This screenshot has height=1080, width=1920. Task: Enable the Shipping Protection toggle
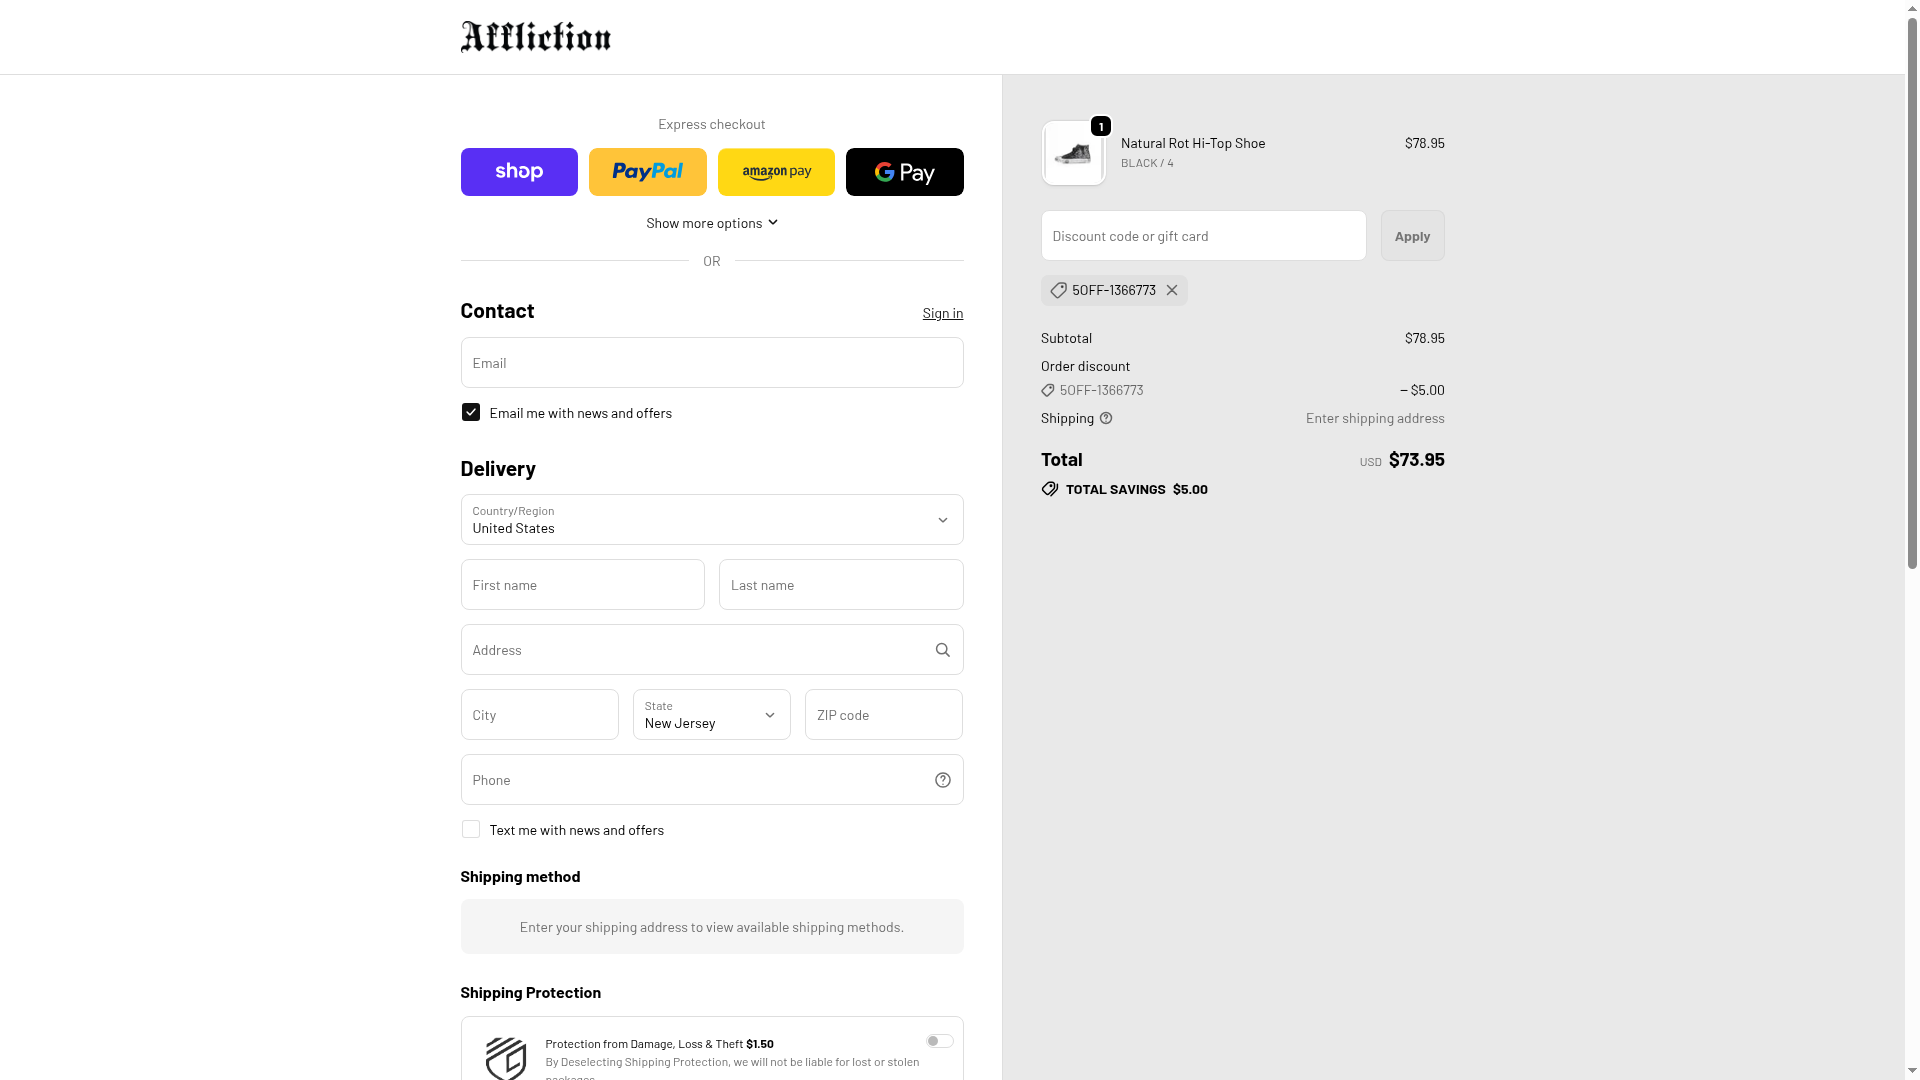tap(939, 1041)
